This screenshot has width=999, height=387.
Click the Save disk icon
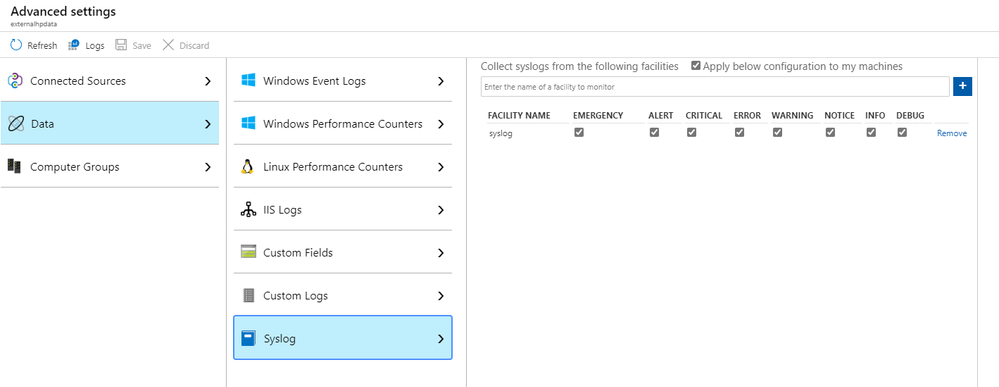coord(120,45)
